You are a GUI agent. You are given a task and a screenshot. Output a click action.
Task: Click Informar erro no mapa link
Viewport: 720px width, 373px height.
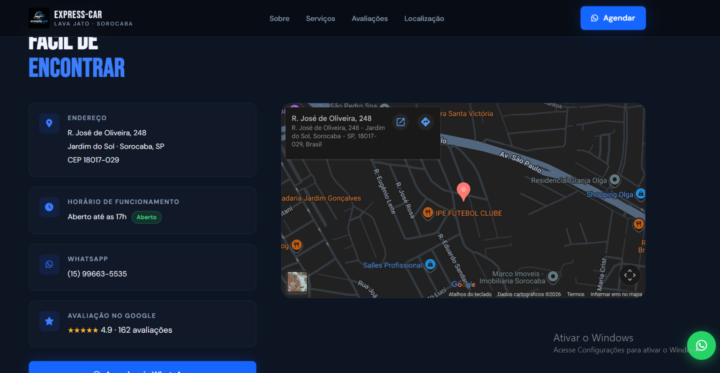pos(616,294)
